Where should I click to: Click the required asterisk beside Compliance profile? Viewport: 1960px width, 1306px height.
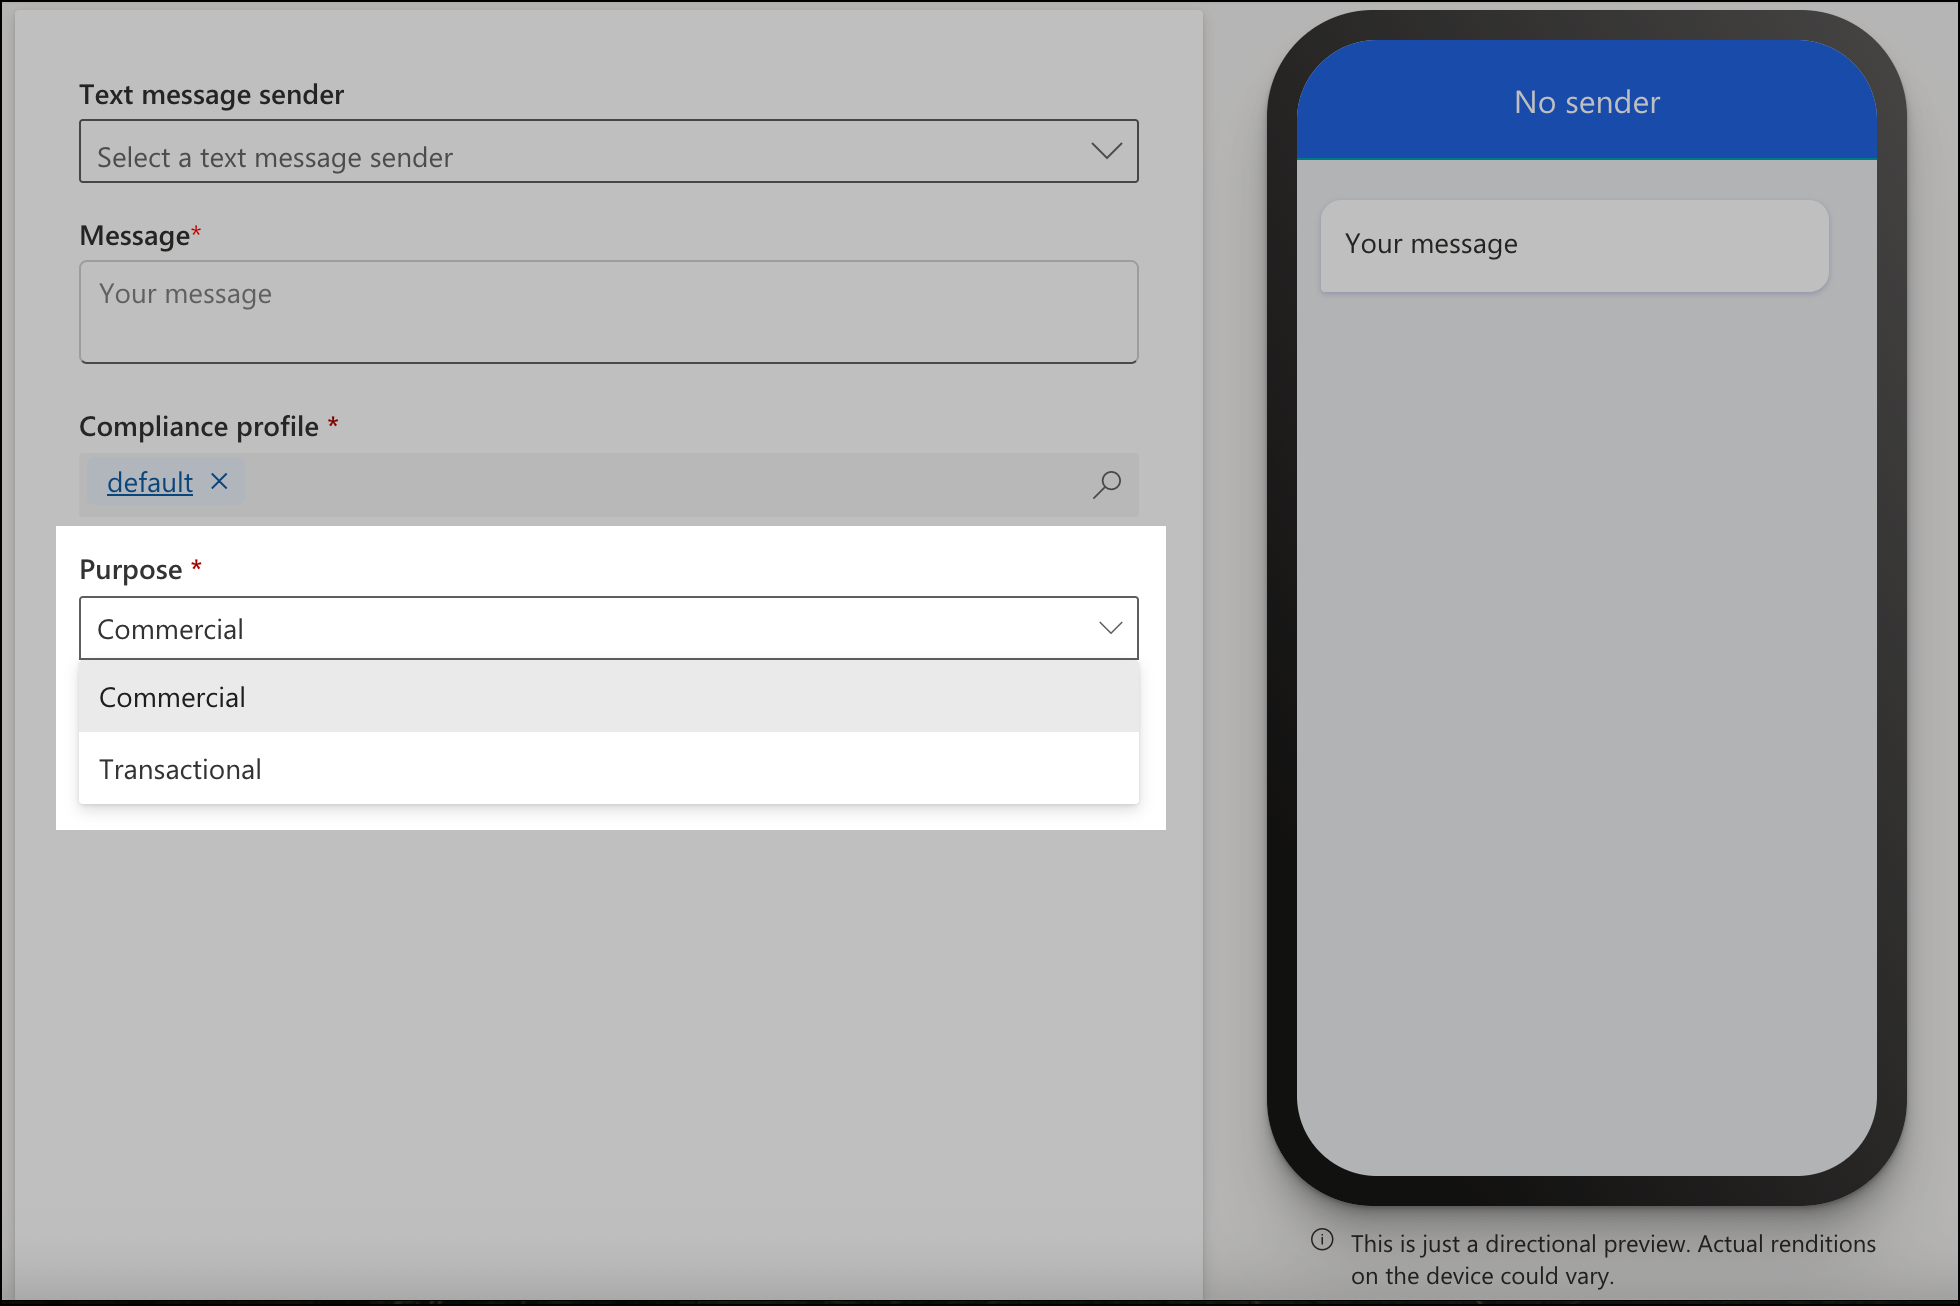tap(332, 424)
